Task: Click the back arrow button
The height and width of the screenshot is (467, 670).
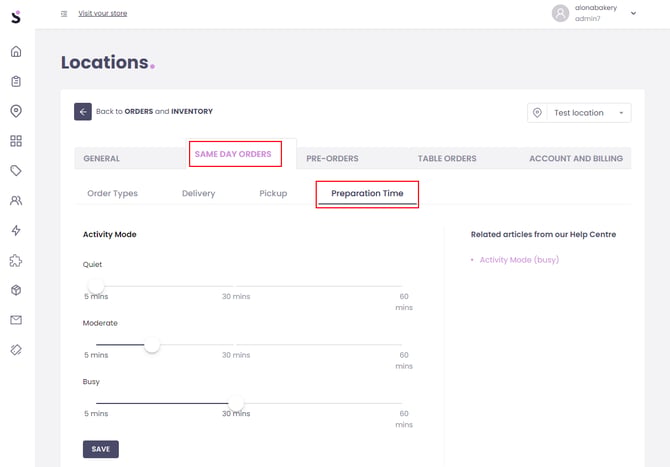Action: tap(83, 112)
